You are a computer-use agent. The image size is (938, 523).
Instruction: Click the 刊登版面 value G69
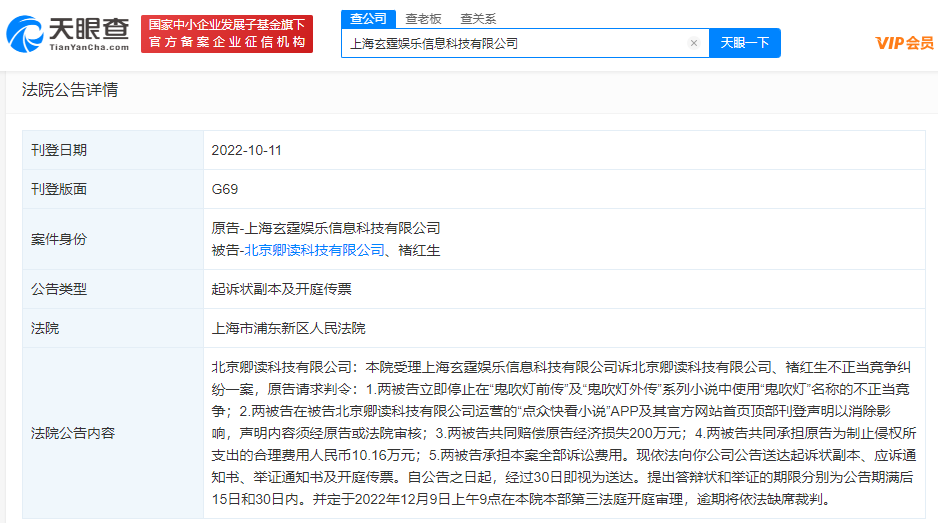point(225,189)
